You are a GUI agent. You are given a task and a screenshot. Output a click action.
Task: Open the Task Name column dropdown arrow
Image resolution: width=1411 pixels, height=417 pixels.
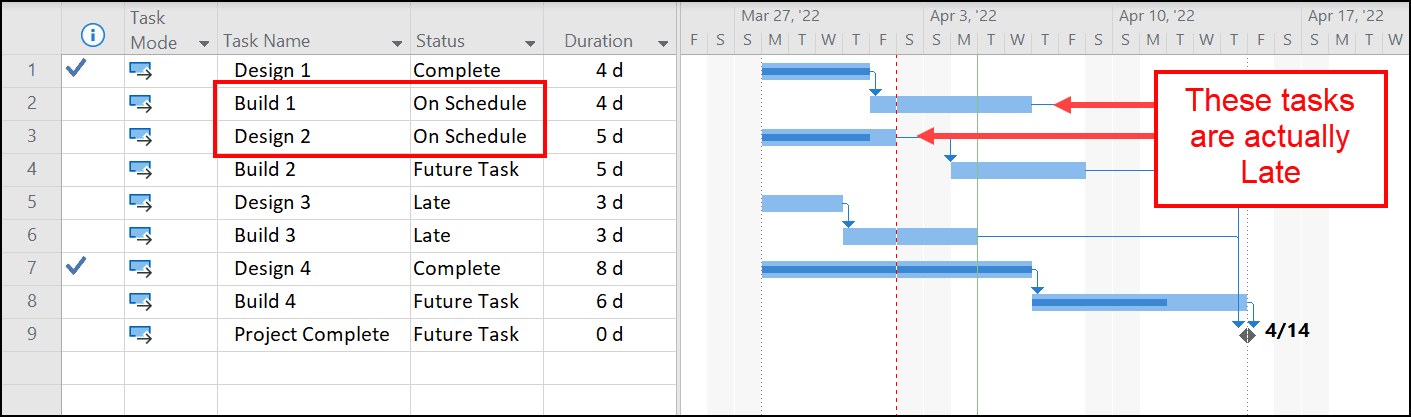pos(397,43)
